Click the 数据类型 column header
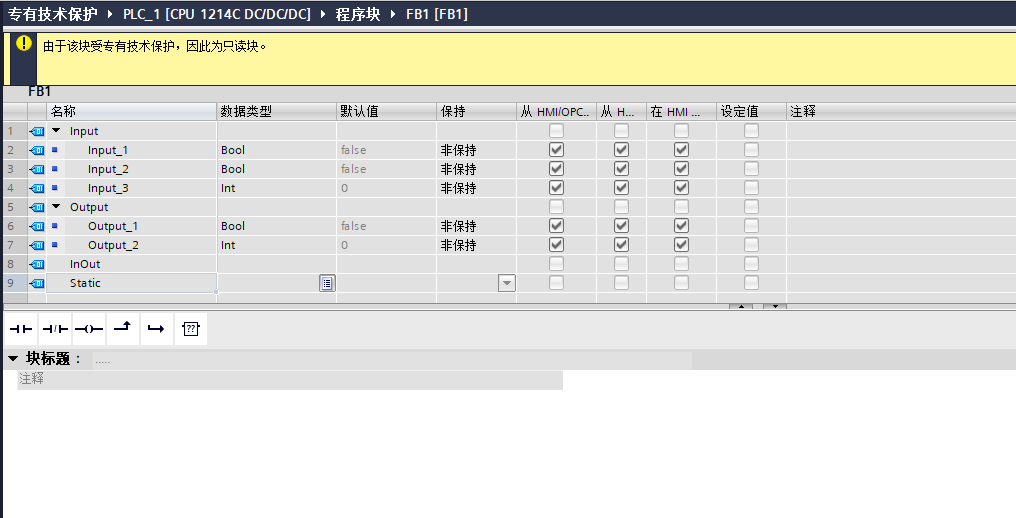This screenshot has height=518, width=1016. [277, 112]
